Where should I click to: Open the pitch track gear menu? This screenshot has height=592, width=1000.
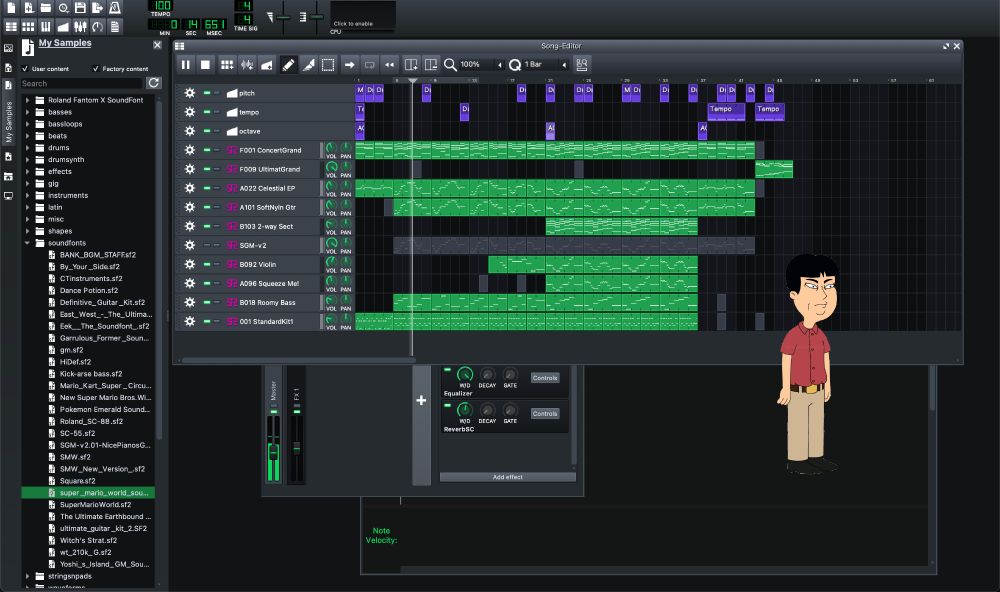(x=189, y=93)
